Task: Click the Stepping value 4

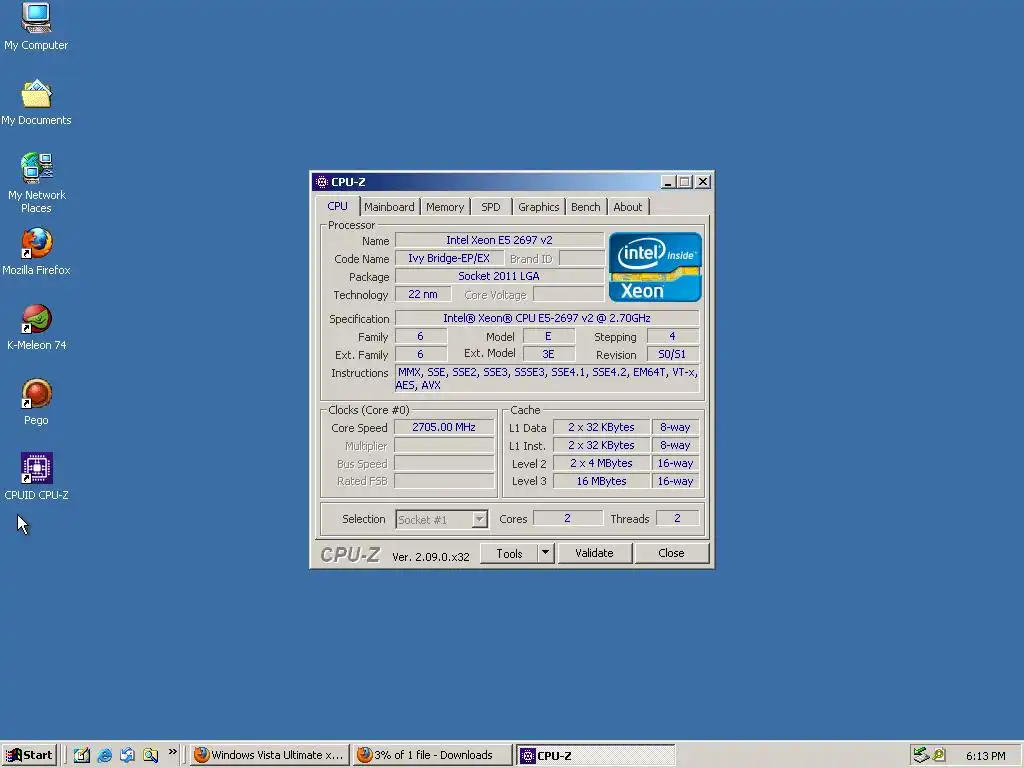Action: 672,336
